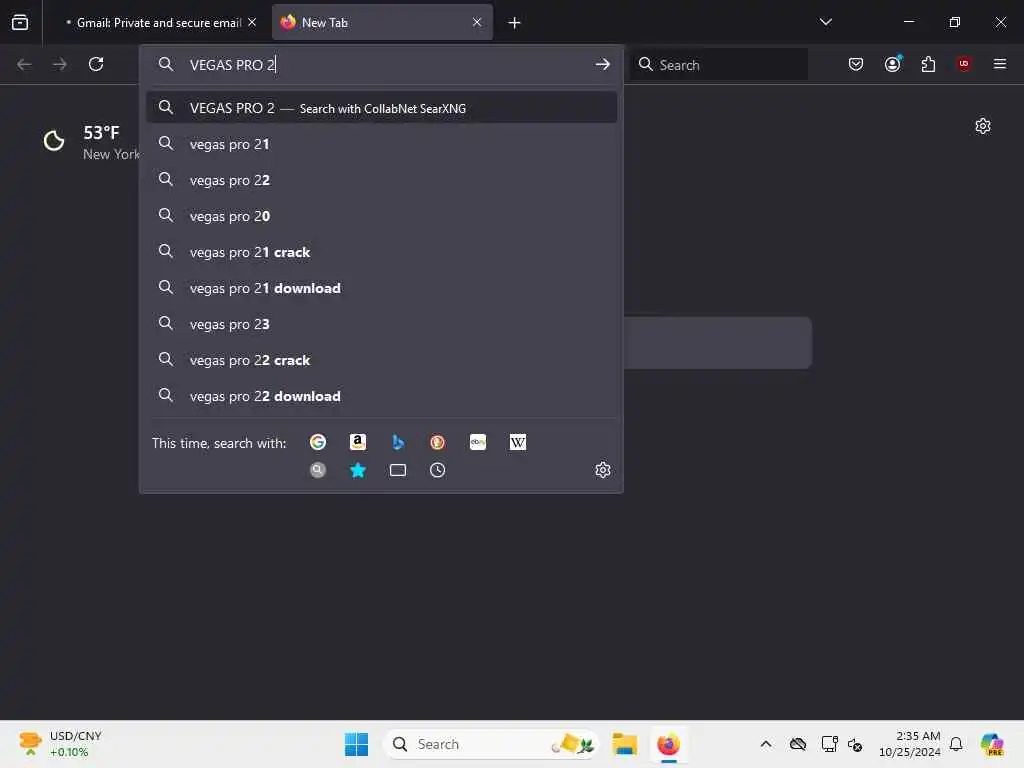Click Firefox icon in taskbar

(669, 744)
